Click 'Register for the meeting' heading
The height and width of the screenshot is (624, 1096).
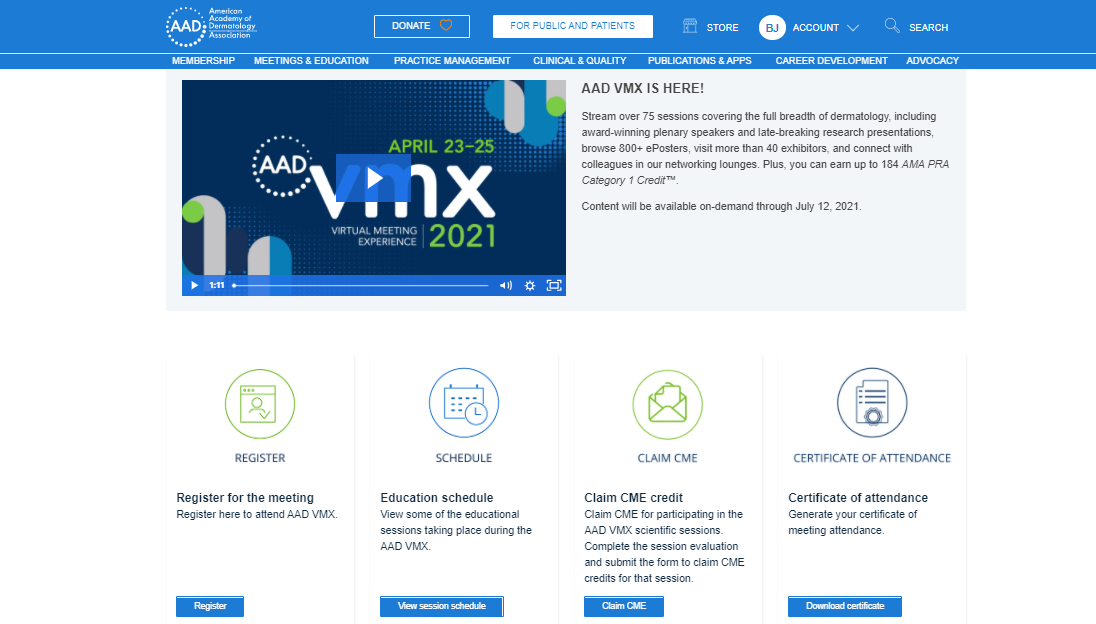pos(245,498)
